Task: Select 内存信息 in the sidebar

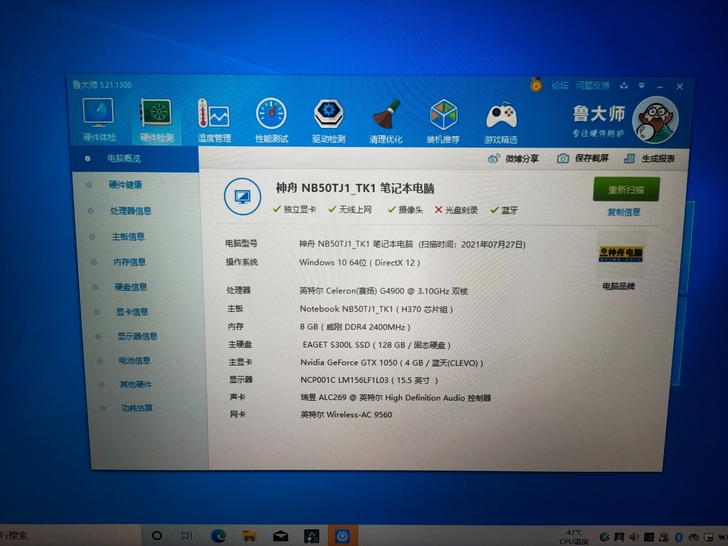Action: pos(130,262)
